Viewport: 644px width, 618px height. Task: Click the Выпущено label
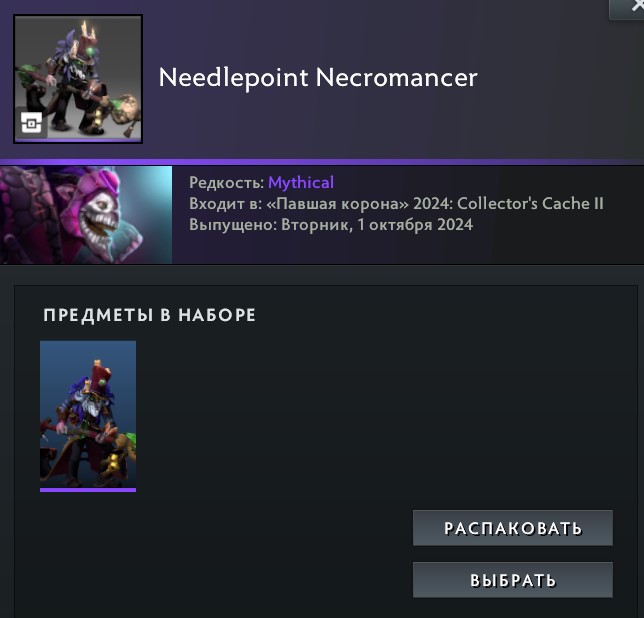(x=233, y=225)
